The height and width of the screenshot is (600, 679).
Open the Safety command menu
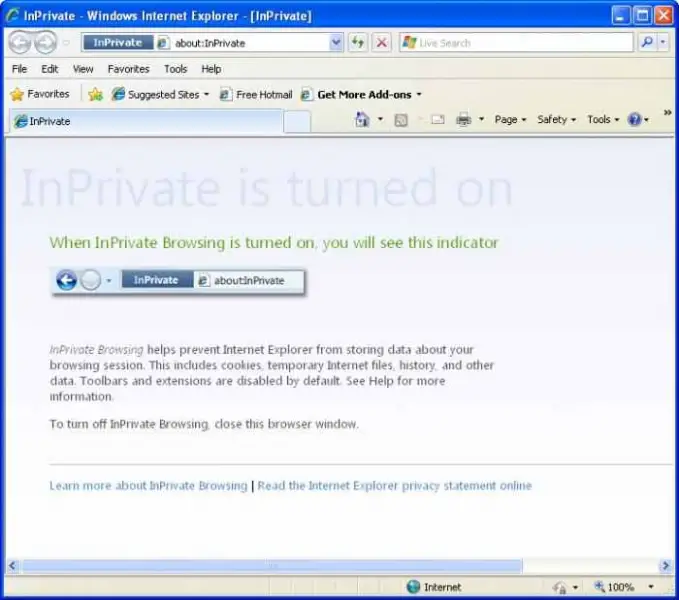click(556, 119)
